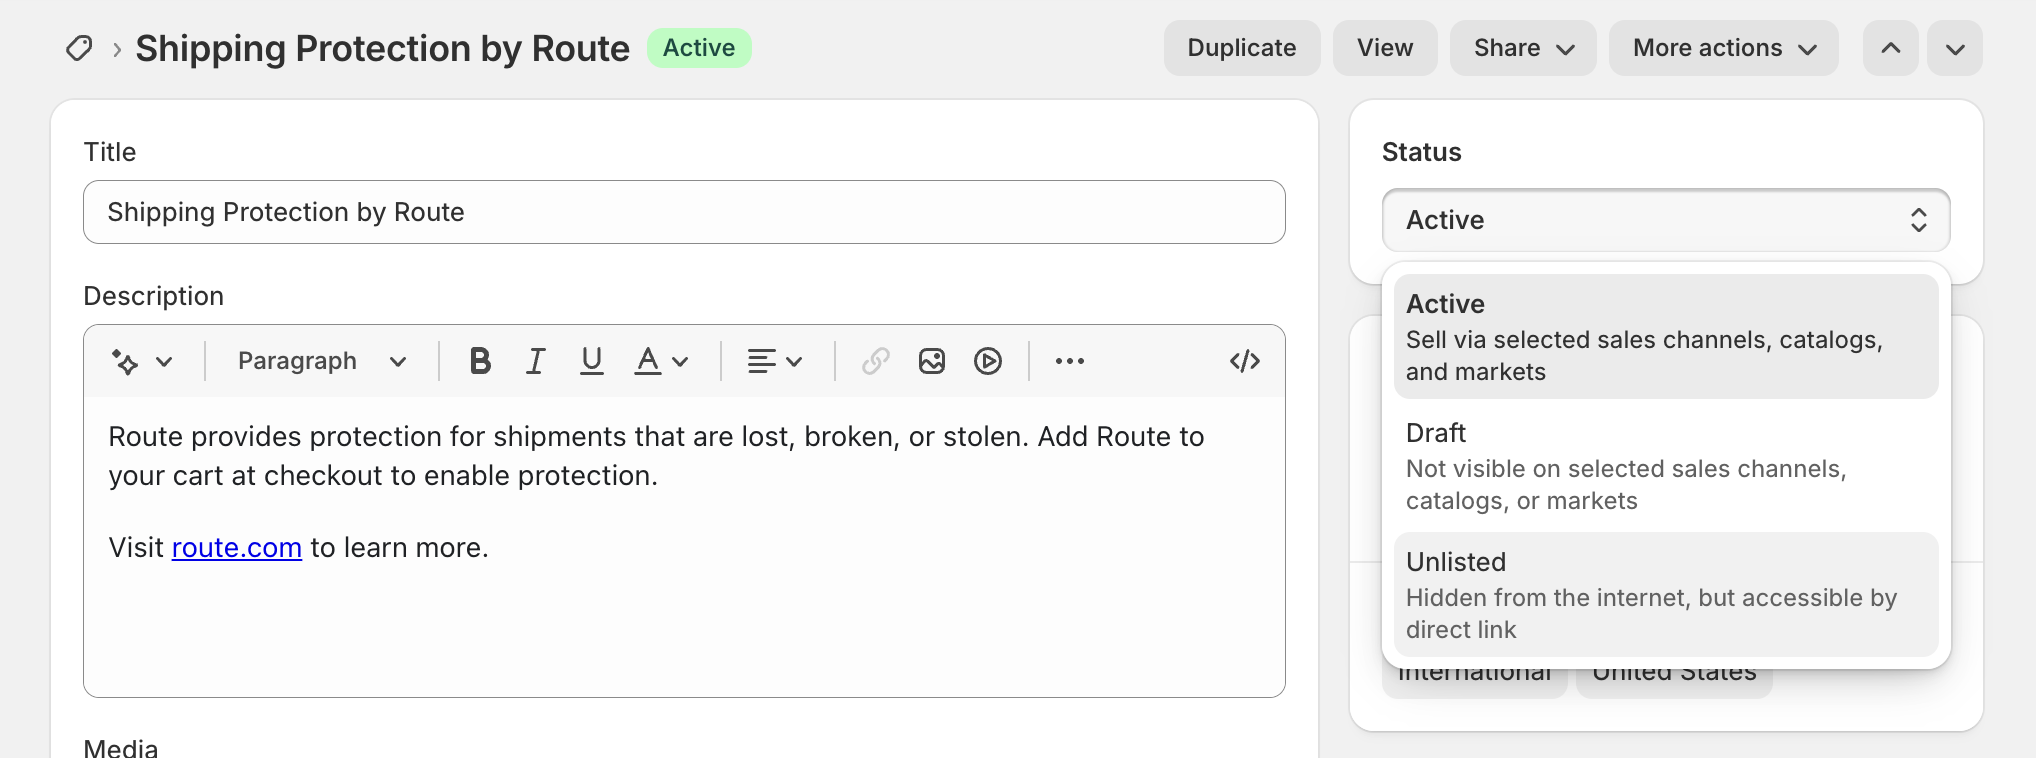Image resolution: width=2036 pixels, height=758 pixels.
Task: Toggle underline formatting in editor toolbar
Action: 591,361
